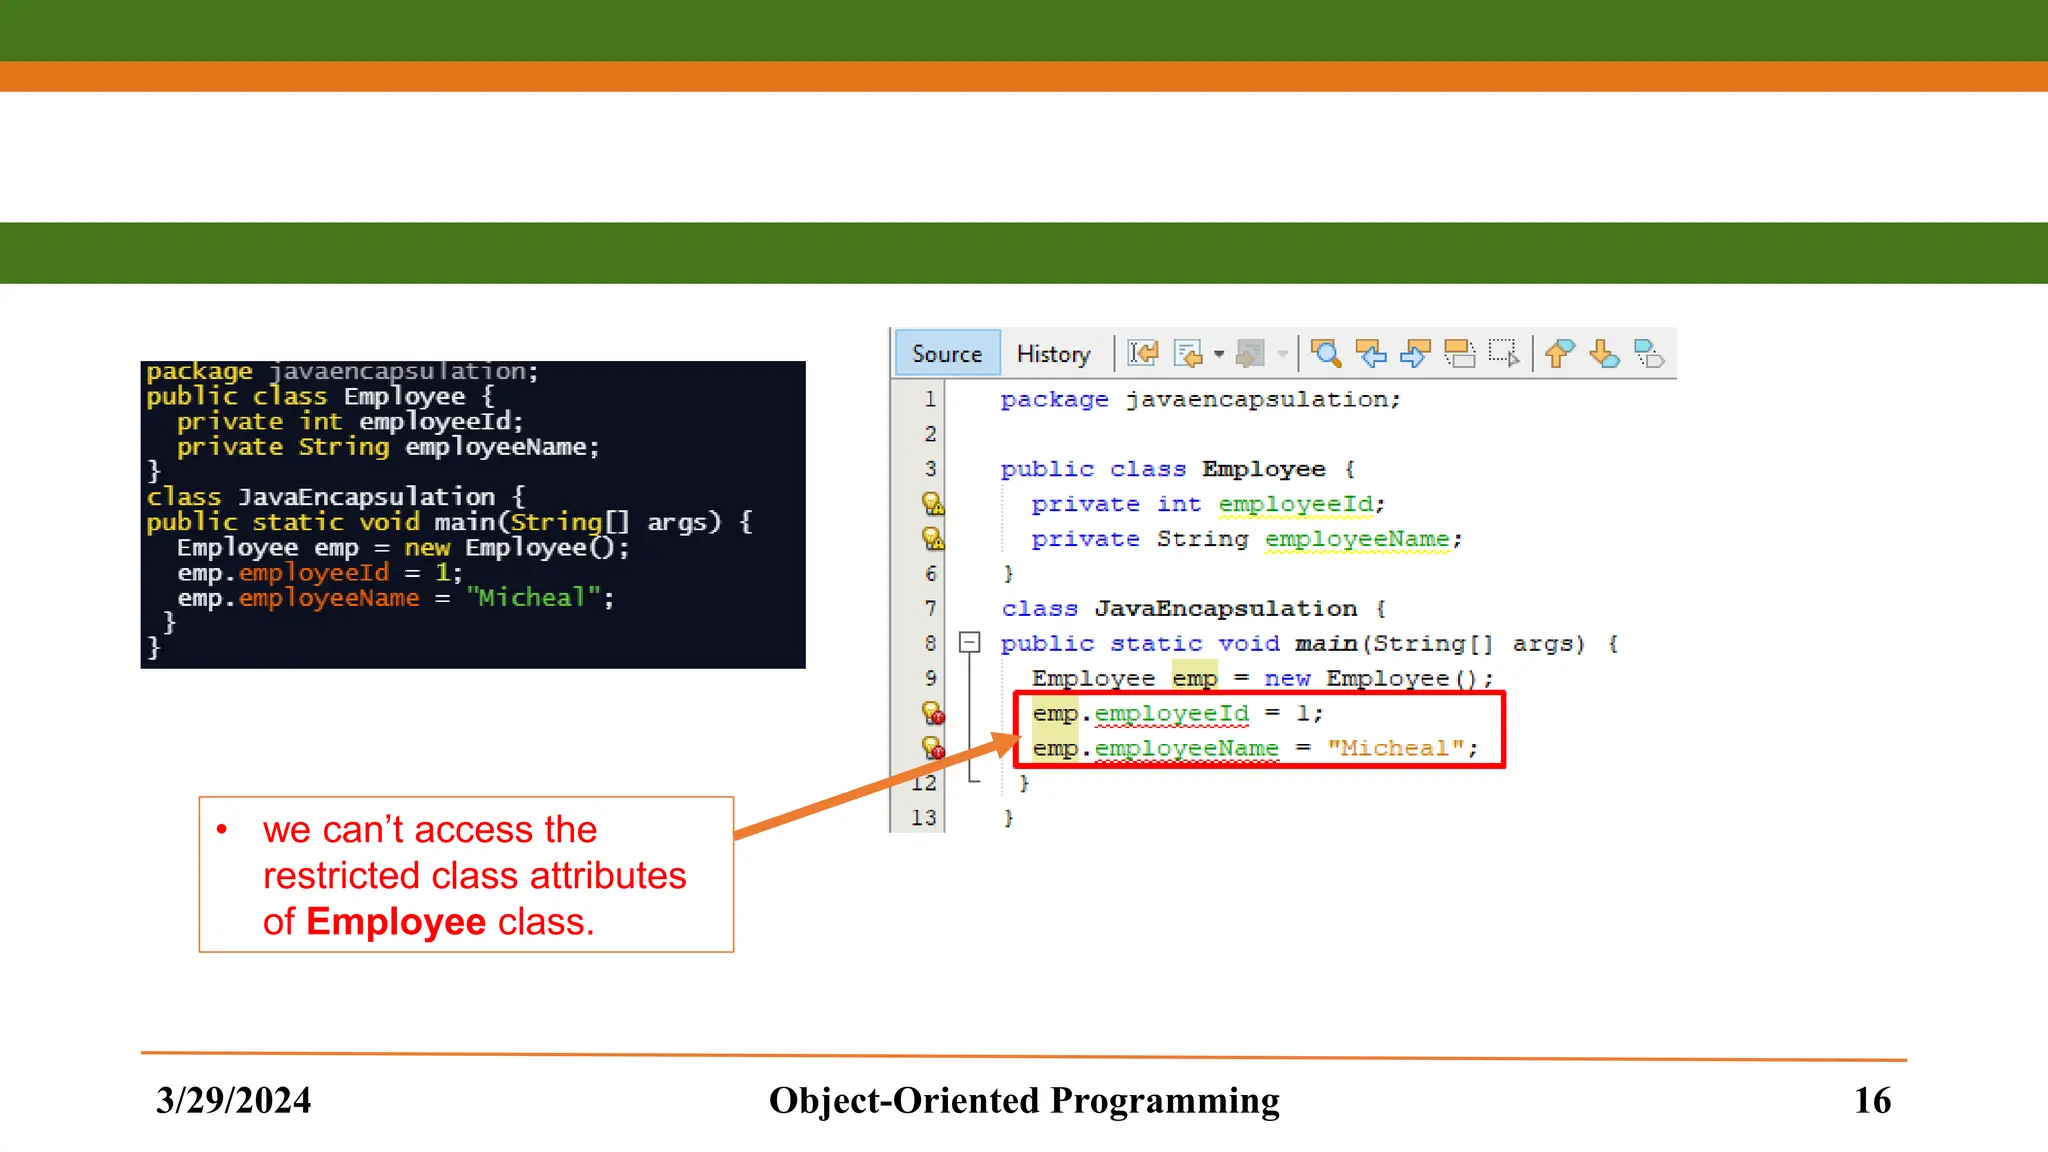Switch to the Source tab
The width and height of the screenshot is (2048, 1152).
946,354
